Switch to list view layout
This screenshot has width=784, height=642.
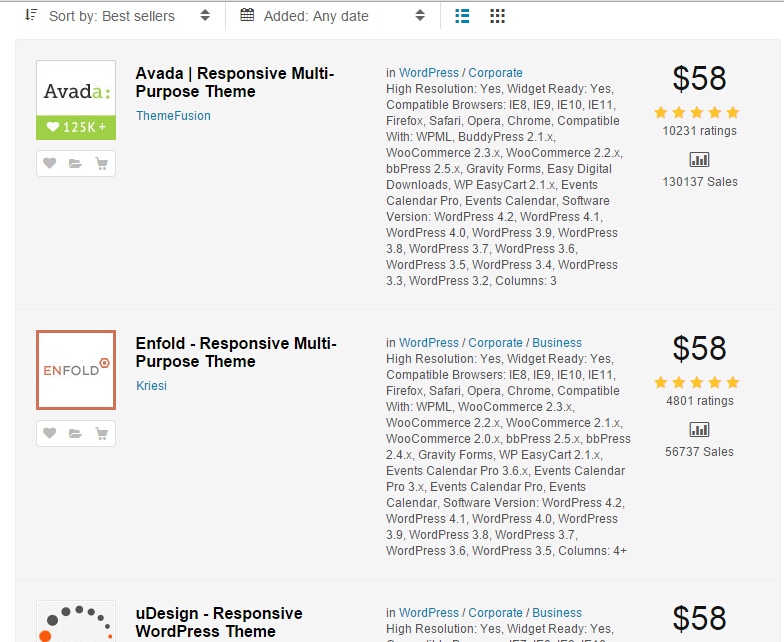[x=462, y=16]
